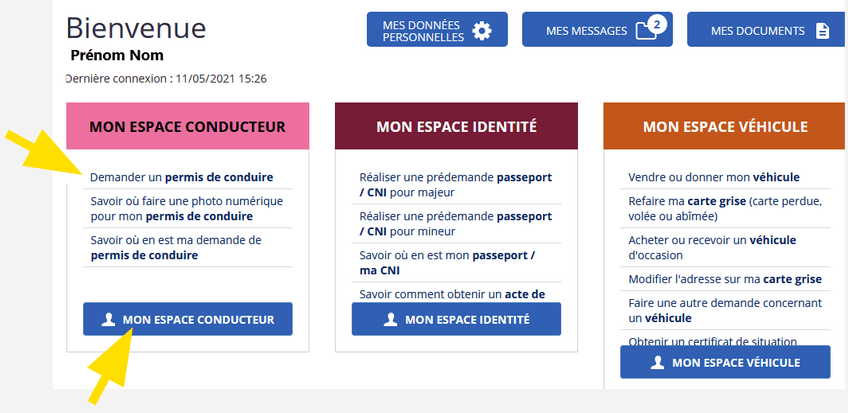Select Acheter ou recevoir un véhicule d'occasion
The height and width of the screenshot is (413, 848).
point(712,247)
